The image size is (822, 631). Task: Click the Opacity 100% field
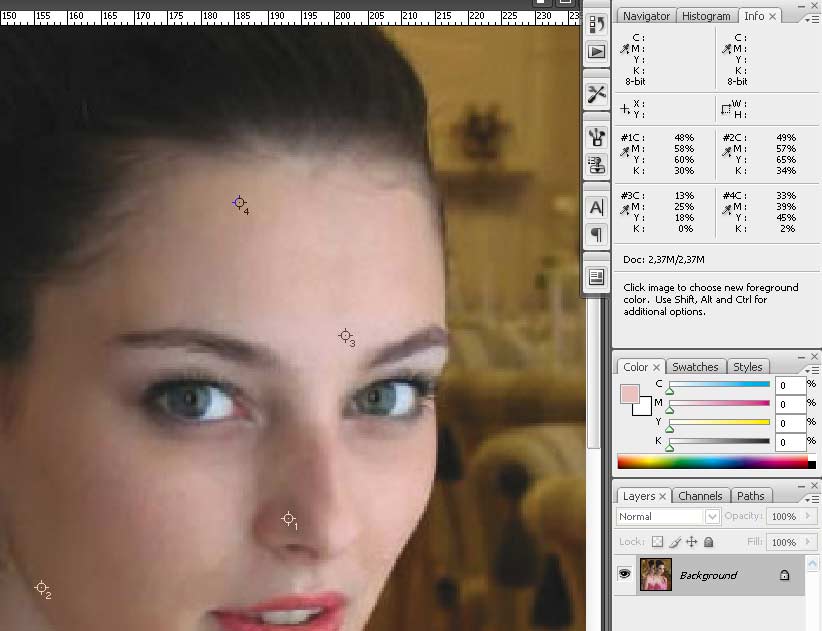click(784, 516)
